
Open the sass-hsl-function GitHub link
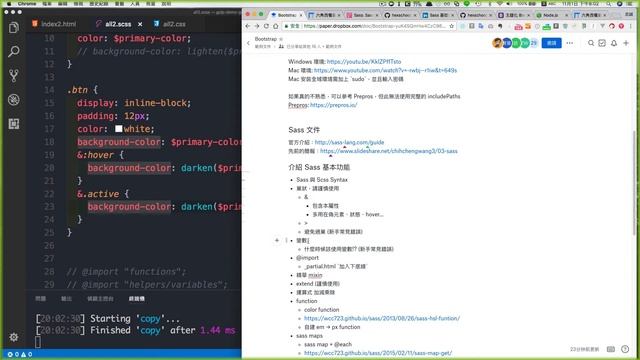(x=382, y=318)
